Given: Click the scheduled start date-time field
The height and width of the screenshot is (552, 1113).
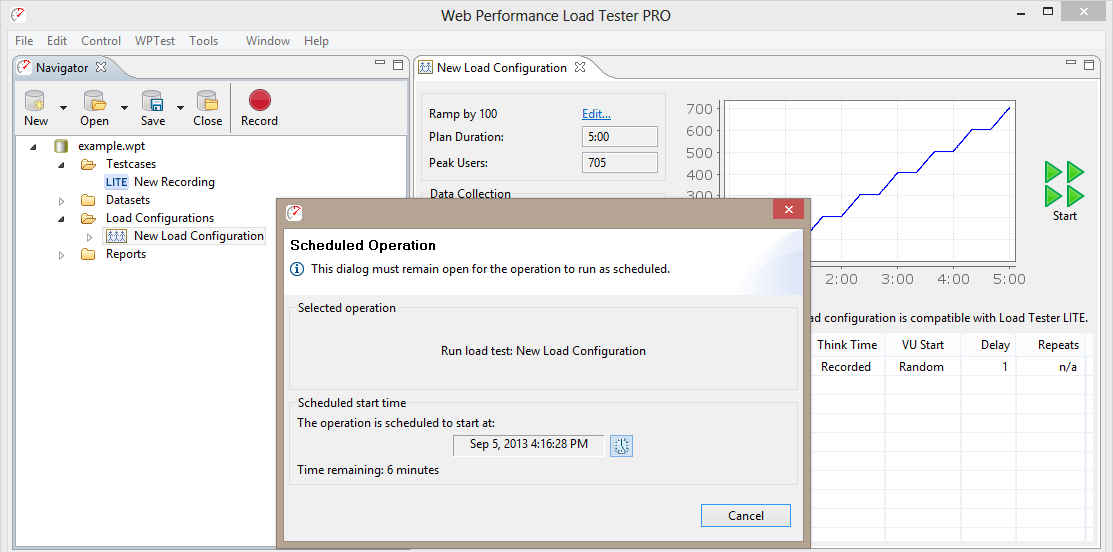Looking at the screenshot, I should click(529, 445).
